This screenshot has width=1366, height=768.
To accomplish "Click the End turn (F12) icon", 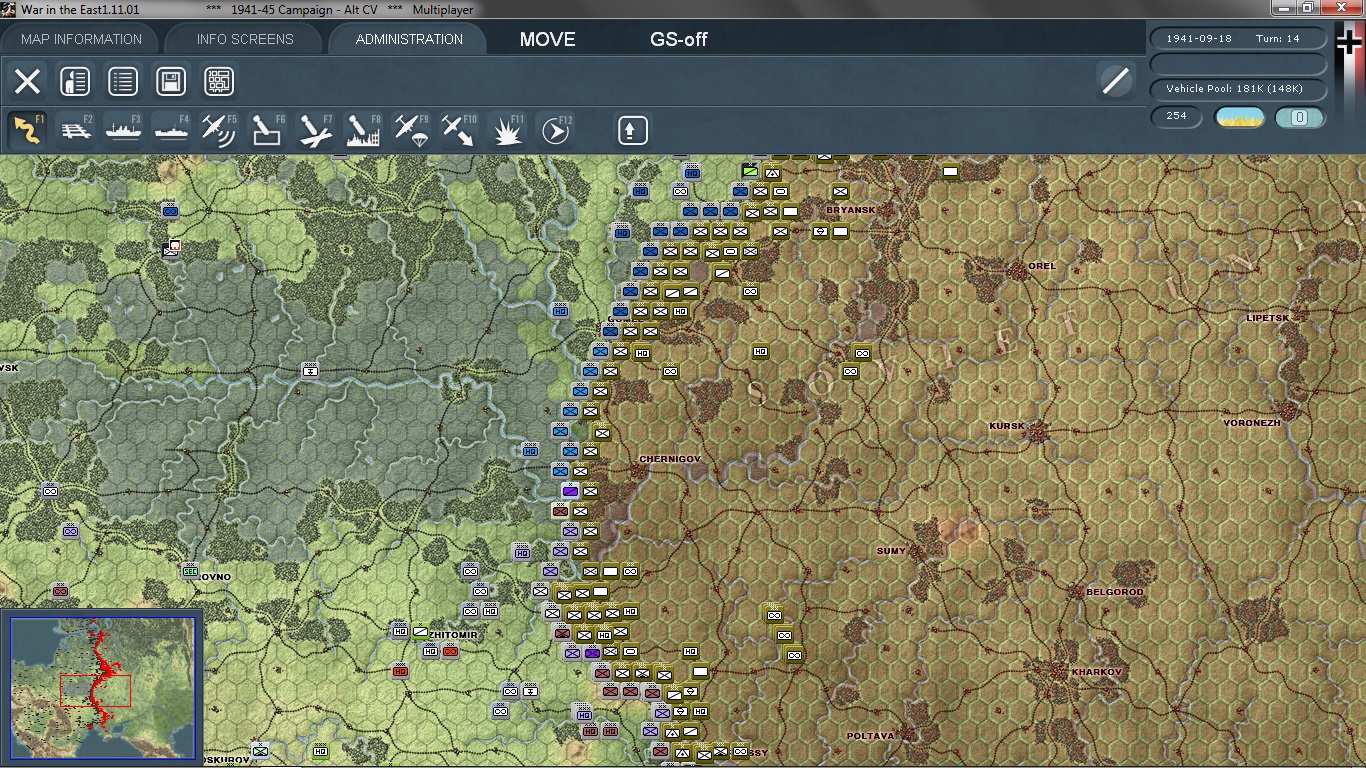I will (x=556, y=130).
